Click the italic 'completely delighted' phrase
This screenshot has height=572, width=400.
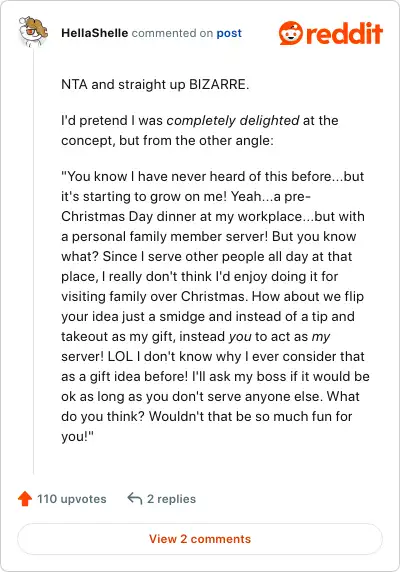click(x=233, y=120)
